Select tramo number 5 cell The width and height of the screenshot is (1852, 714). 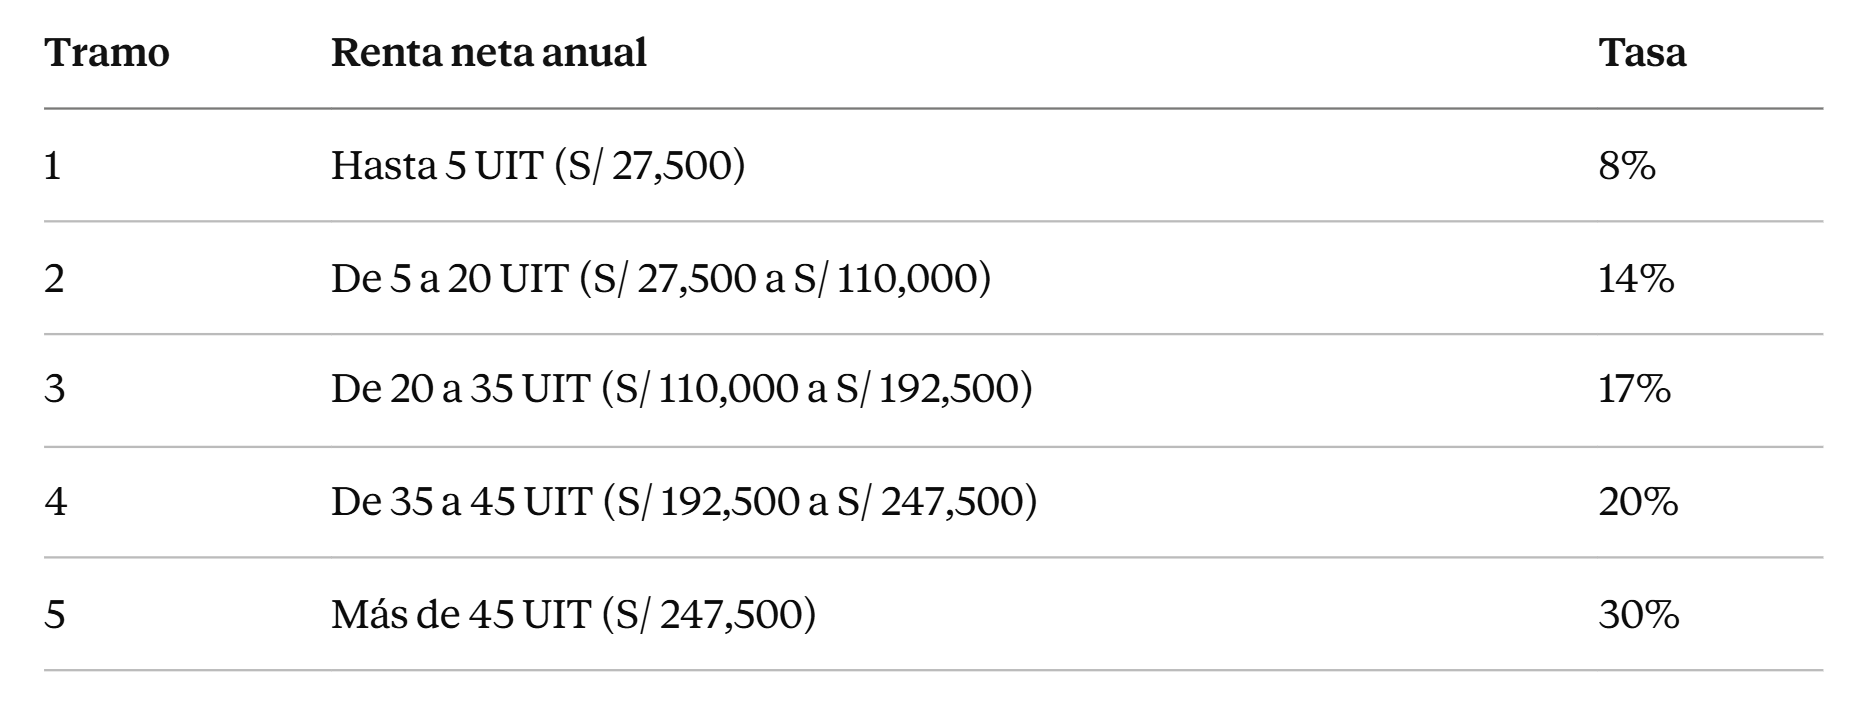pos(54,613)
